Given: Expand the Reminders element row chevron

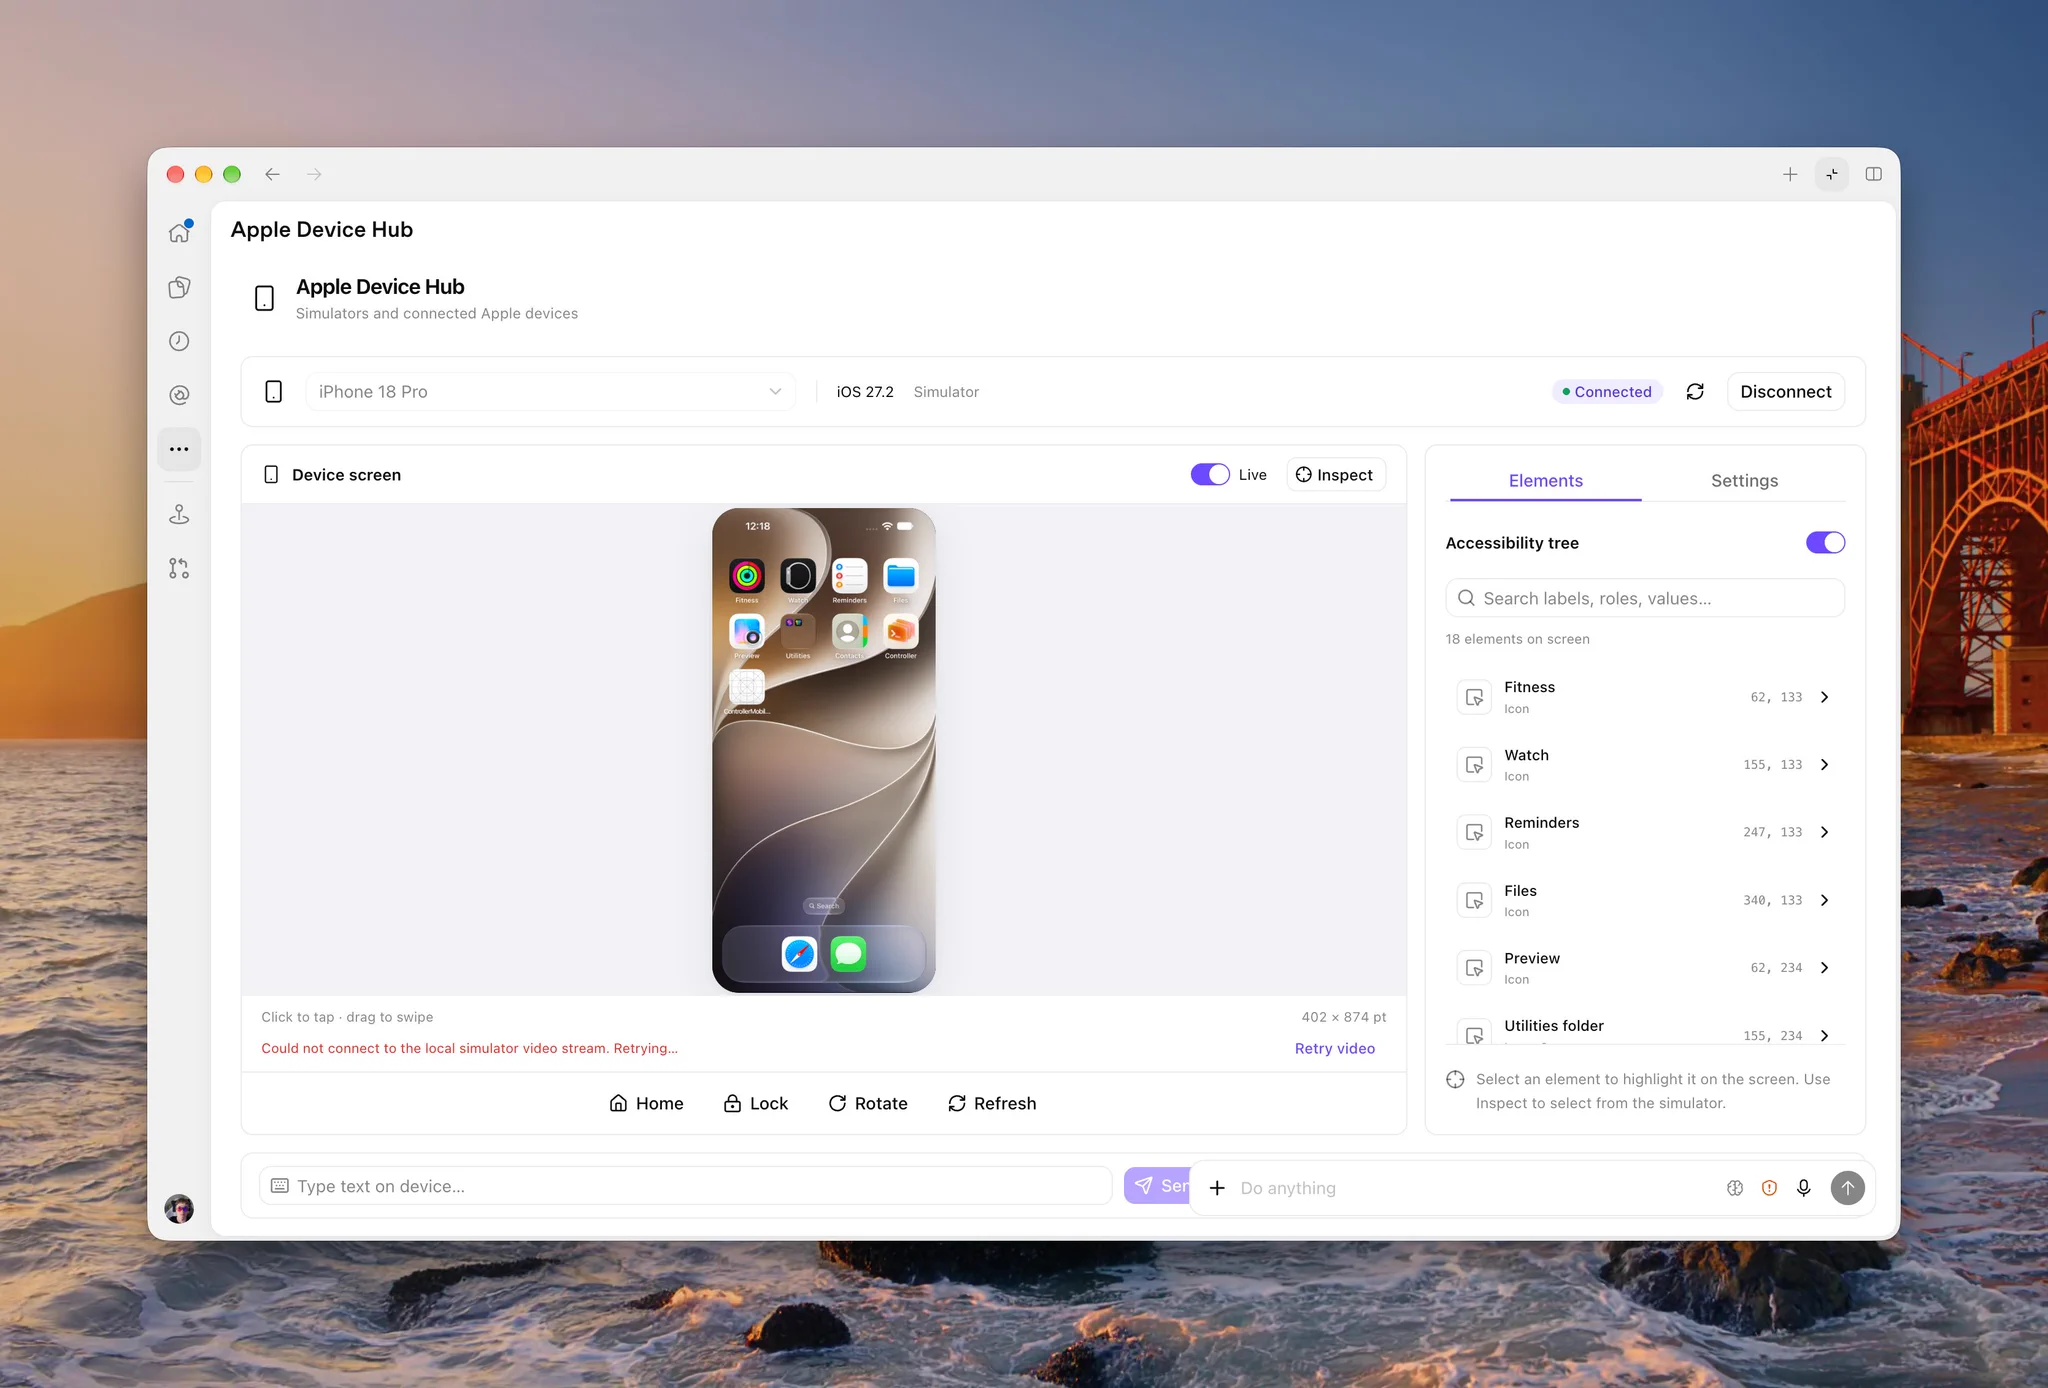Looking at the screenshot, I should 1825,832.
